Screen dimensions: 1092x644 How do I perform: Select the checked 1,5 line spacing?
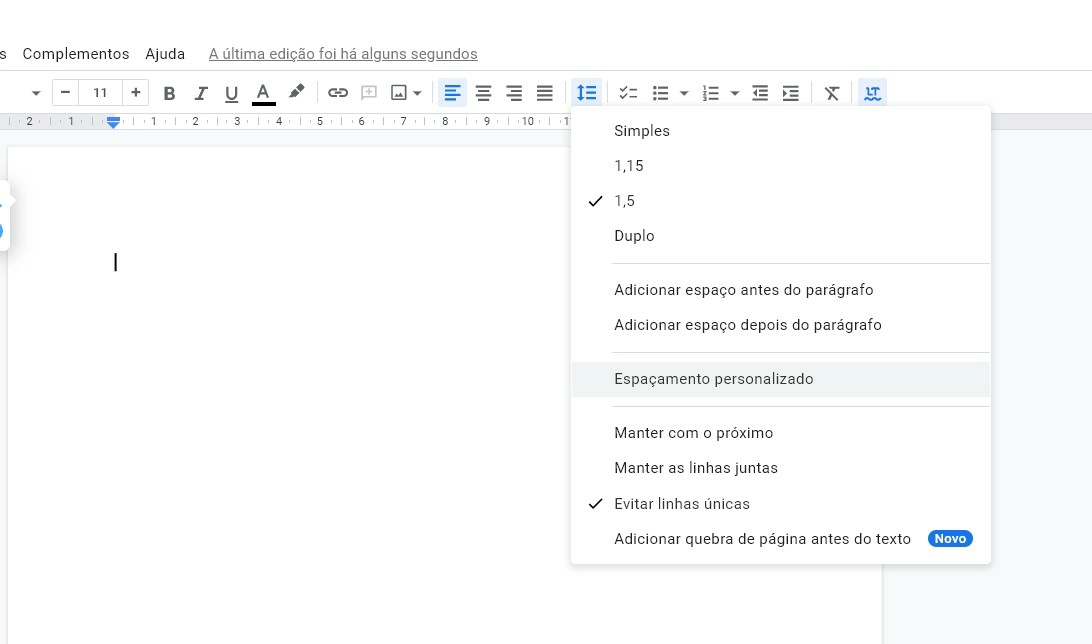[x=781, y=201]
